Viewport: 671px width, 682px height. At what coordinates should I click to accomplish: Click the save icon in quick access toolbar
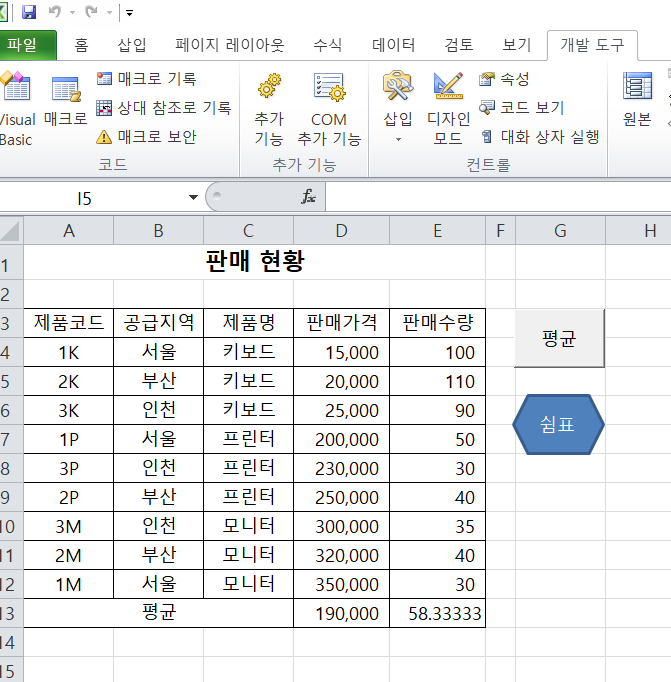tap(29, 13)
